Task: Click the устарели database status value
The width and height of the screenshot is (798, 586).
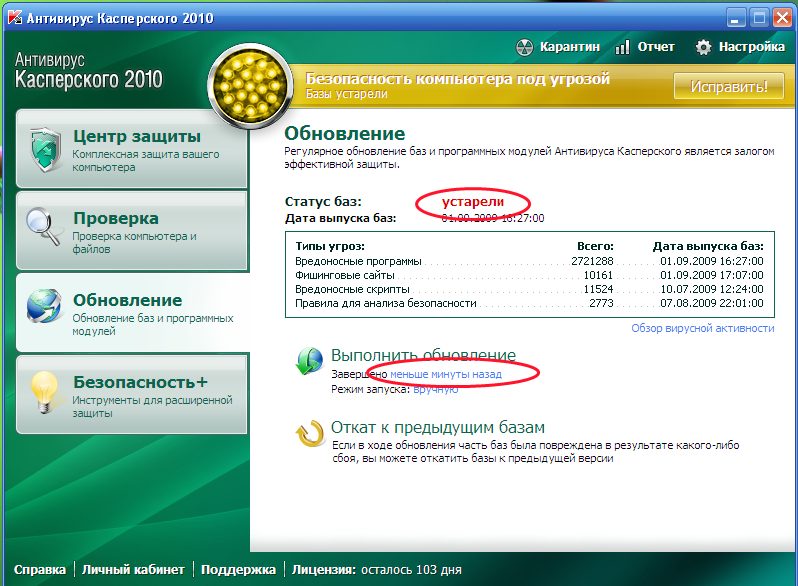Action: click(x=473, y=202)
